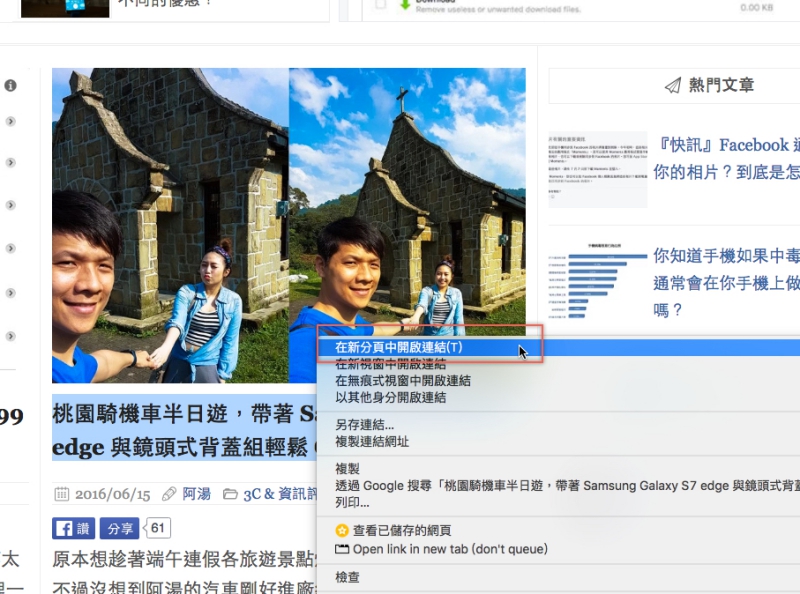This screenshot has width=800, height=594.
Task: Click the Facebook 讚 like button
Action: [x=73, y=528]
